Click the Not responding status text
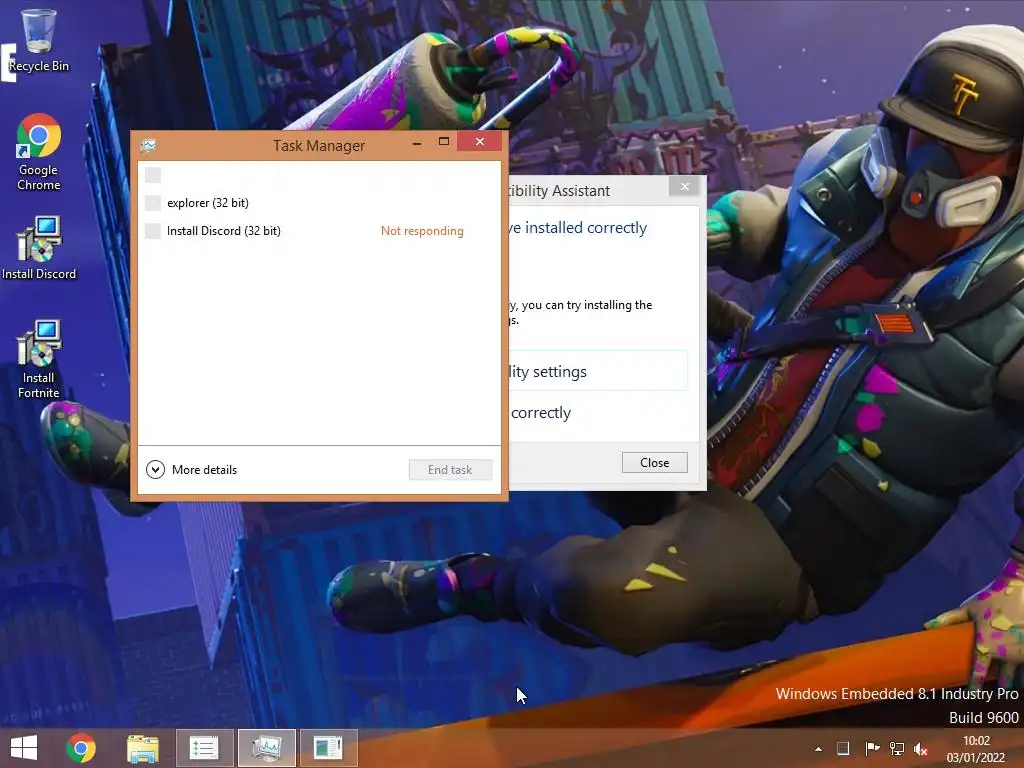 pyautogui.click(x=422, y=231)
